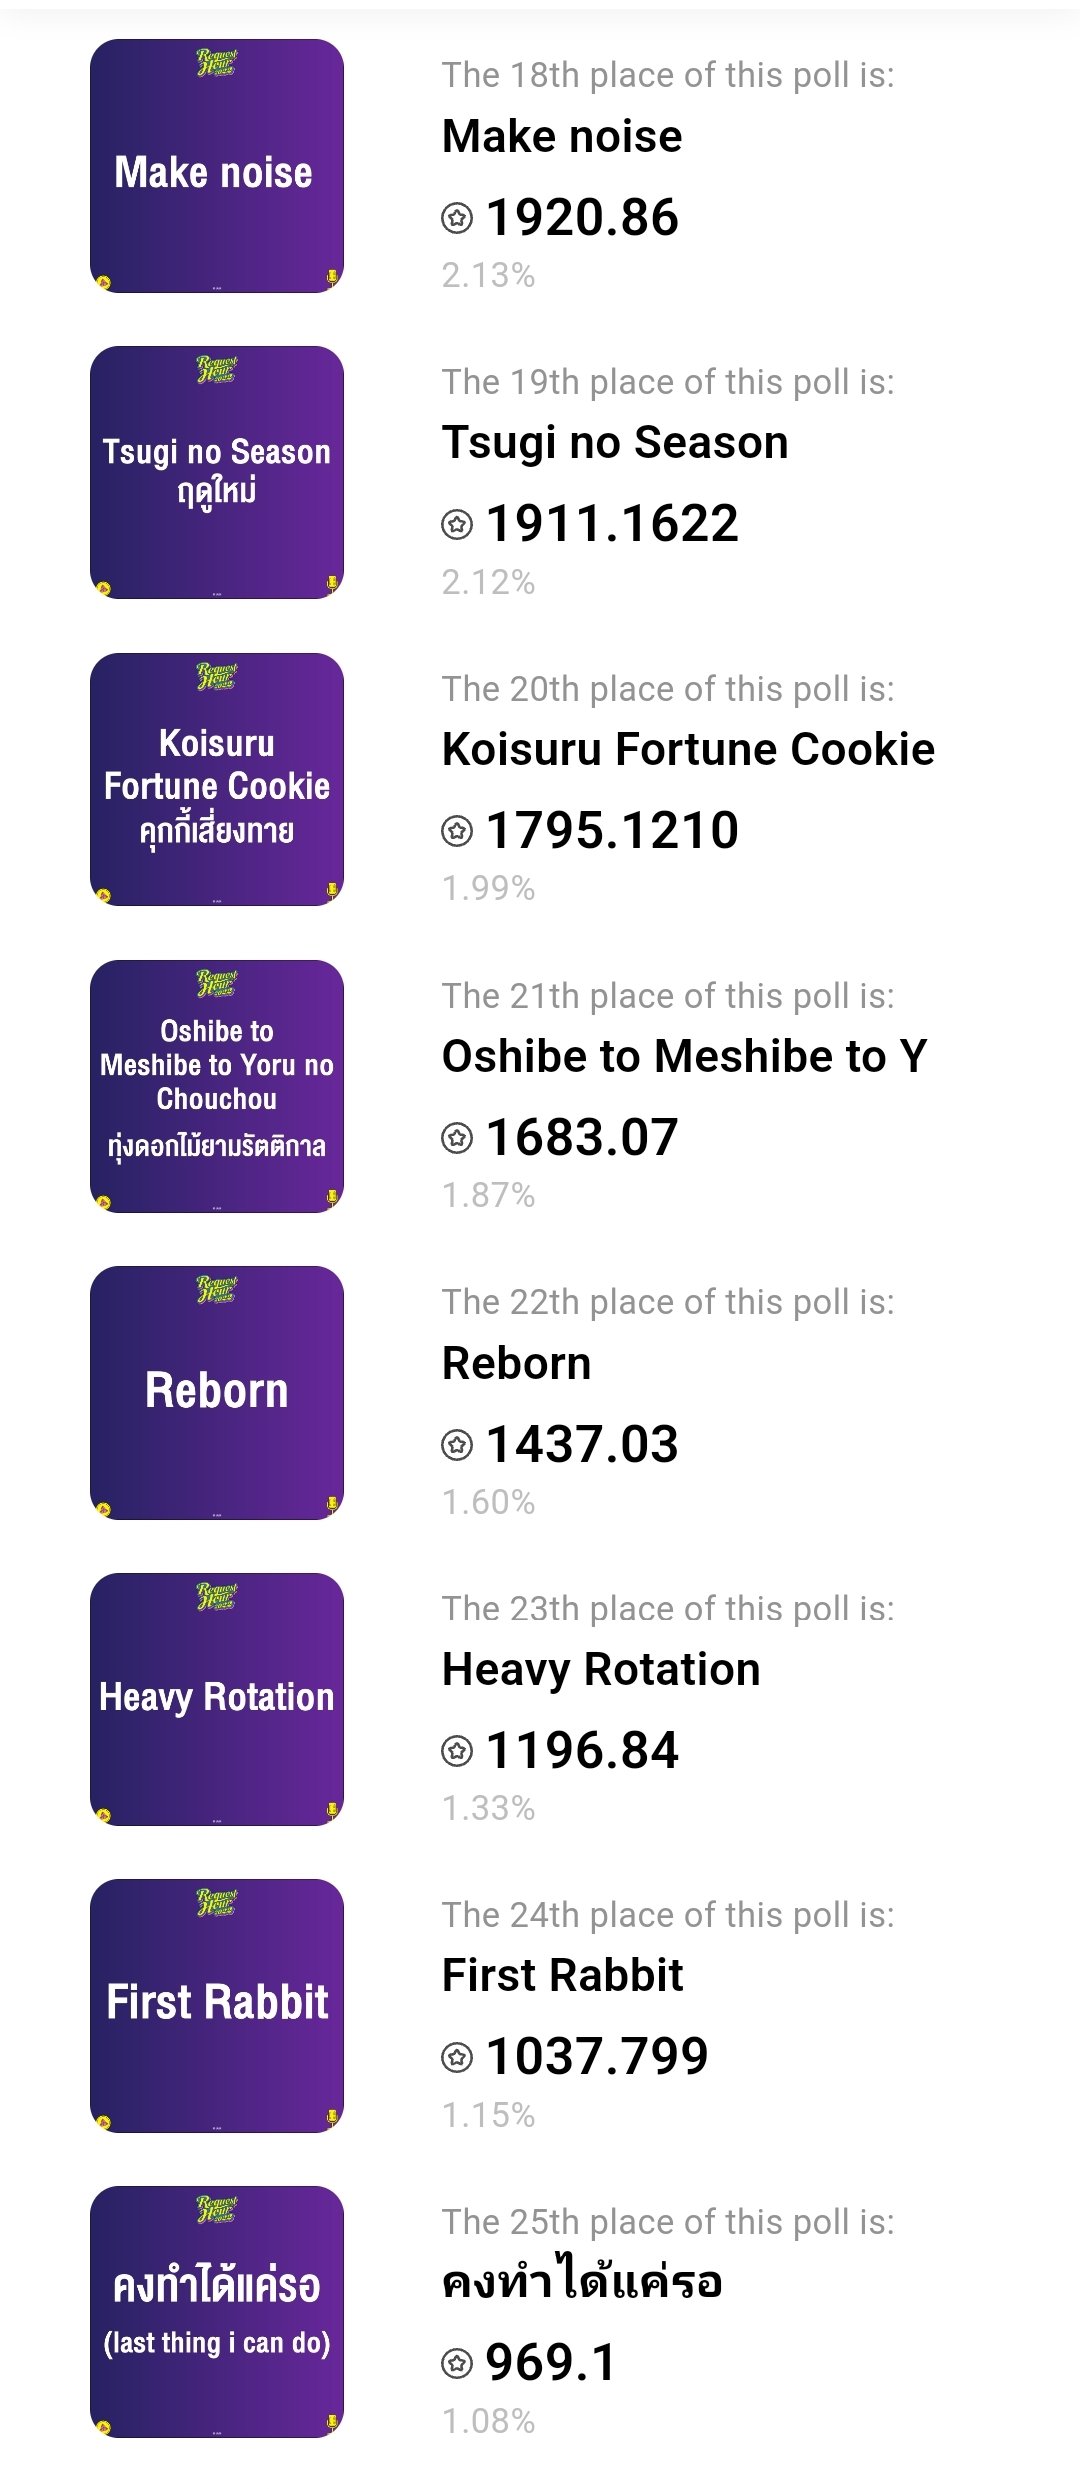Click star icon beside 1437.03 score
Screen dimensions: 1080x2489
457,1444
